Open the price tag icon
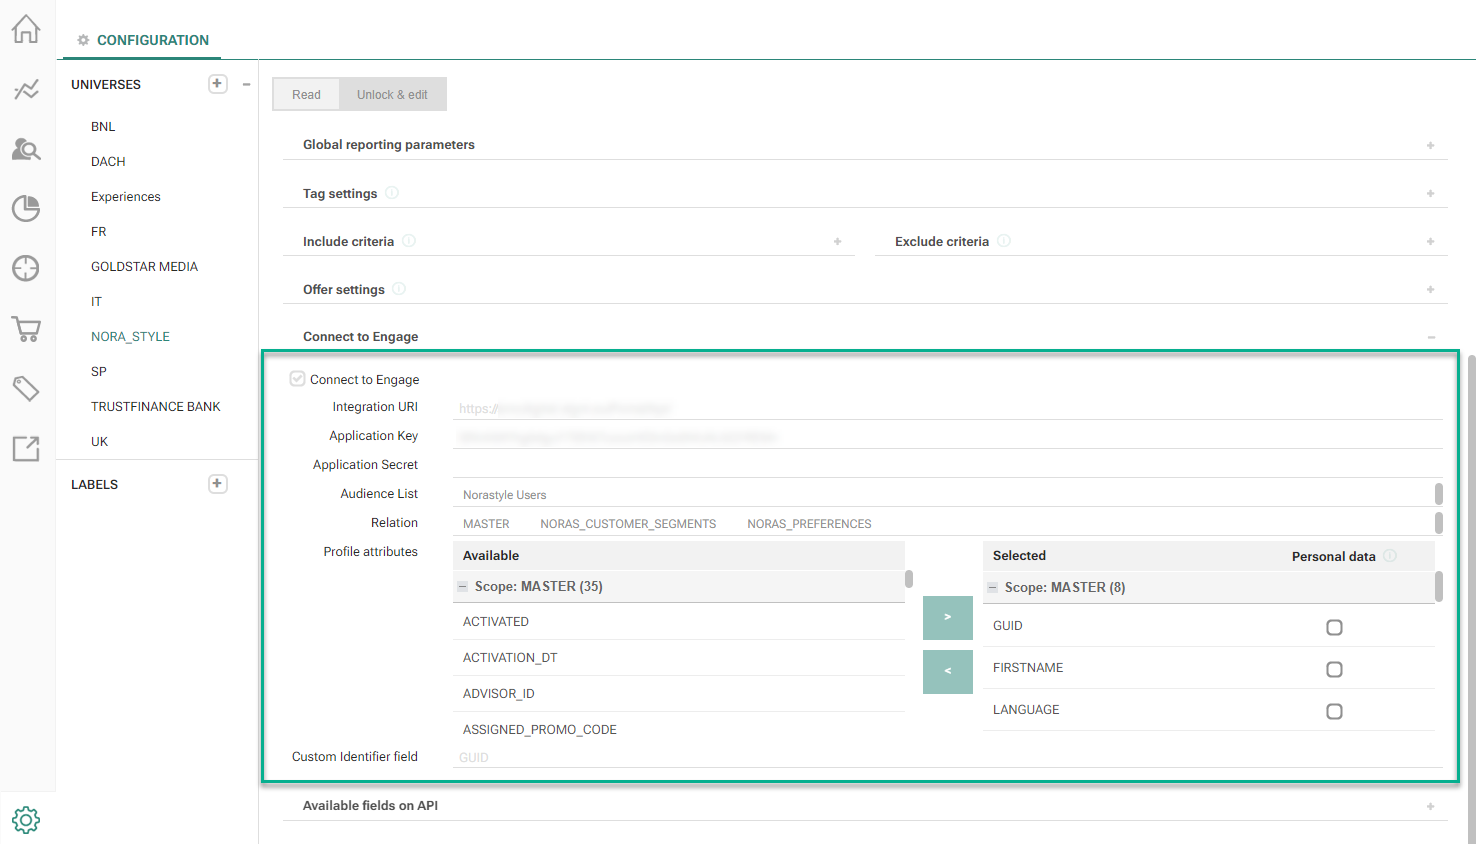The height and width of the screenshot is (844, 1476). (26, 388)
